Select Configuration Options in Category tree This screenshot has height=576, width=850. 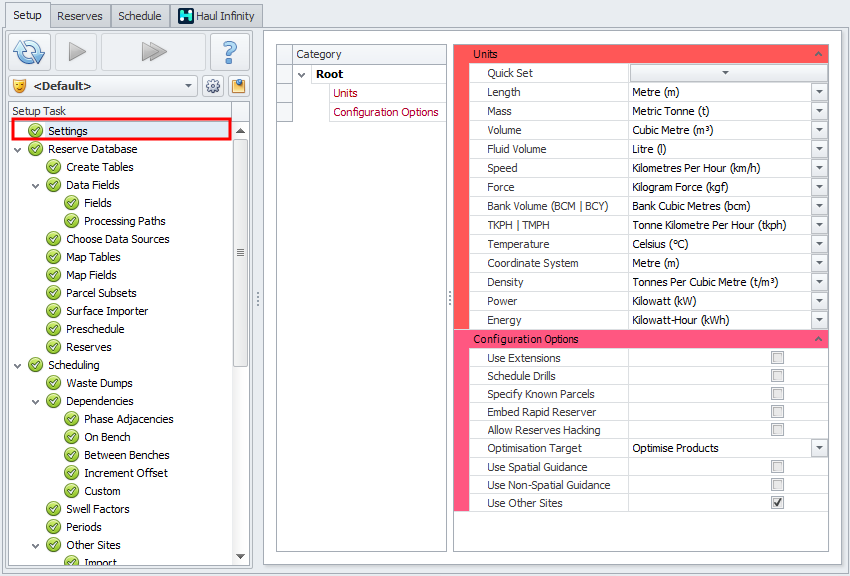point(385,112)
